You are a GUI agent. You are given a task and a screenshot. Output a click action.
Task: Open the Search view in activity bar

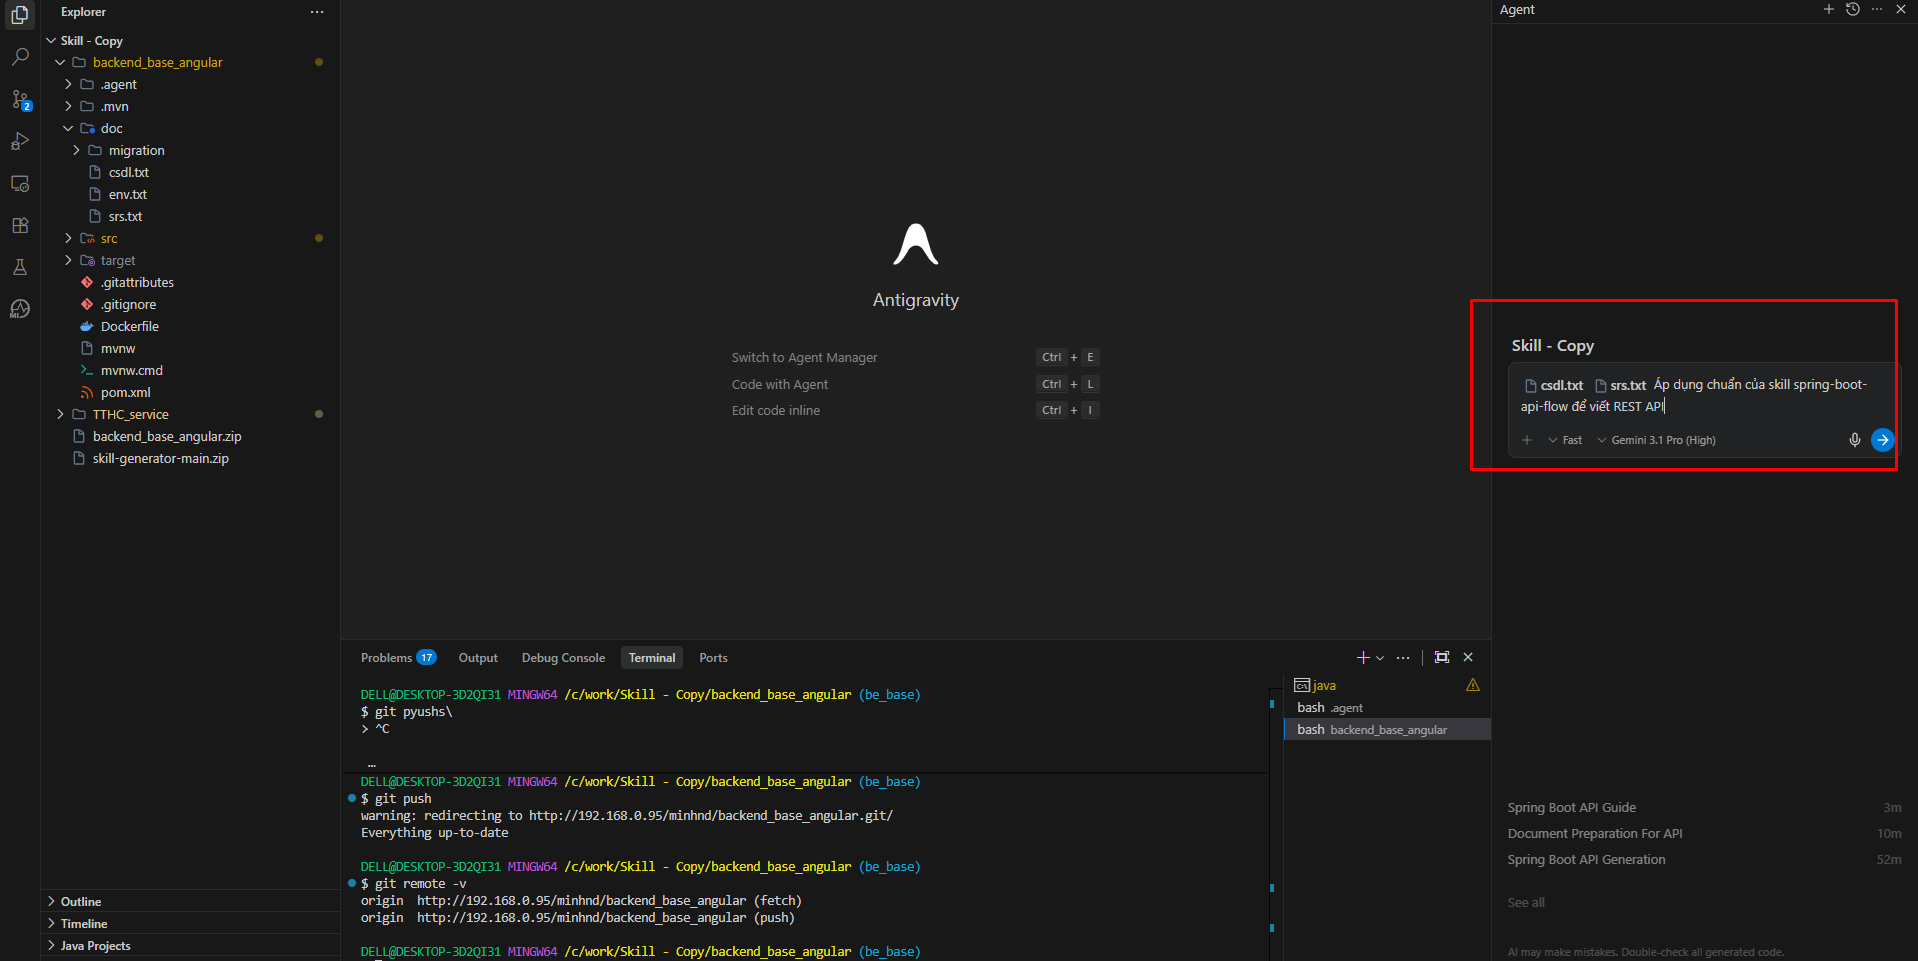20,57
